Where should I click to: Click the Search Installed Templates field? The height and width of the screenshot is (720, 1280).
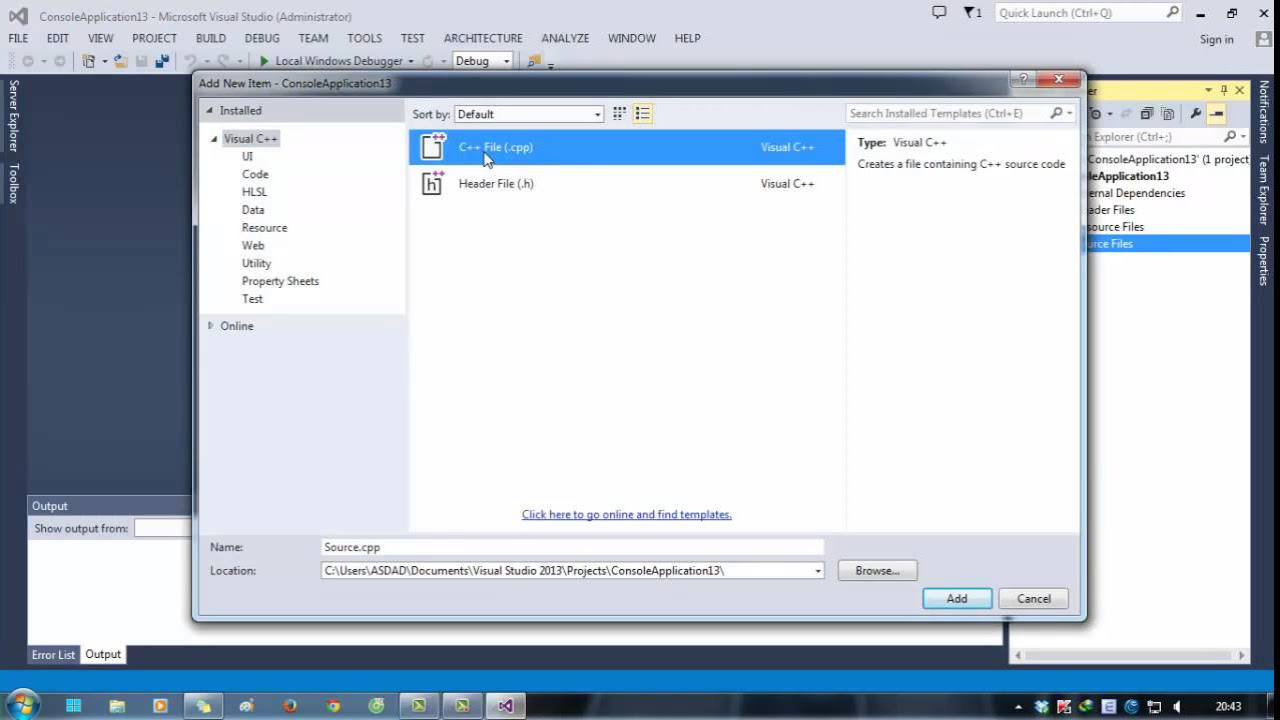click(x=946, y=114)
